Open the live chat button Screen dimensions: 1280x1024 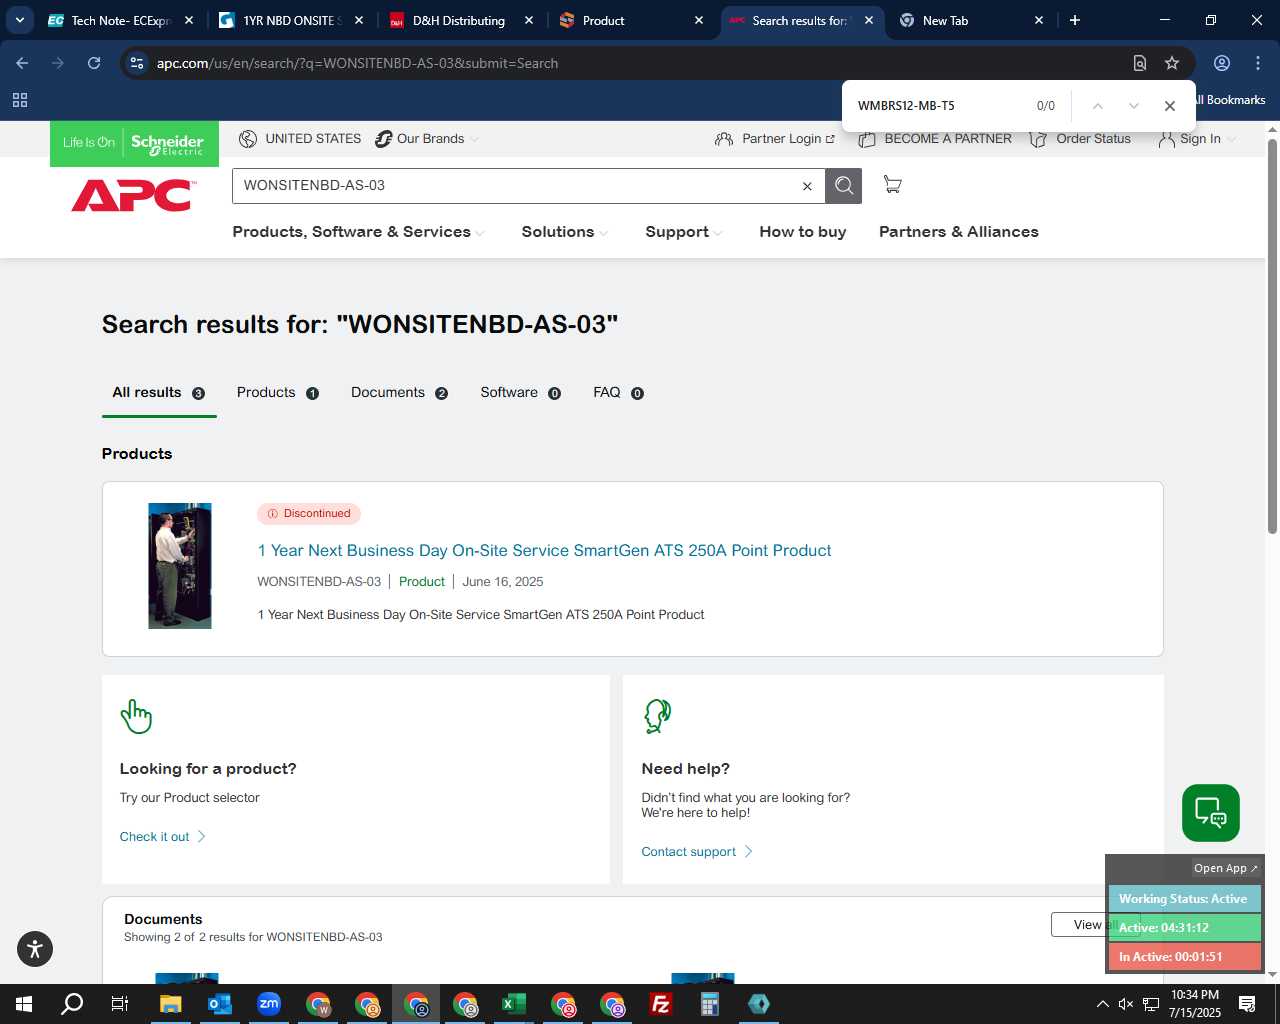pyautogui.click(x=1210, y=813)
